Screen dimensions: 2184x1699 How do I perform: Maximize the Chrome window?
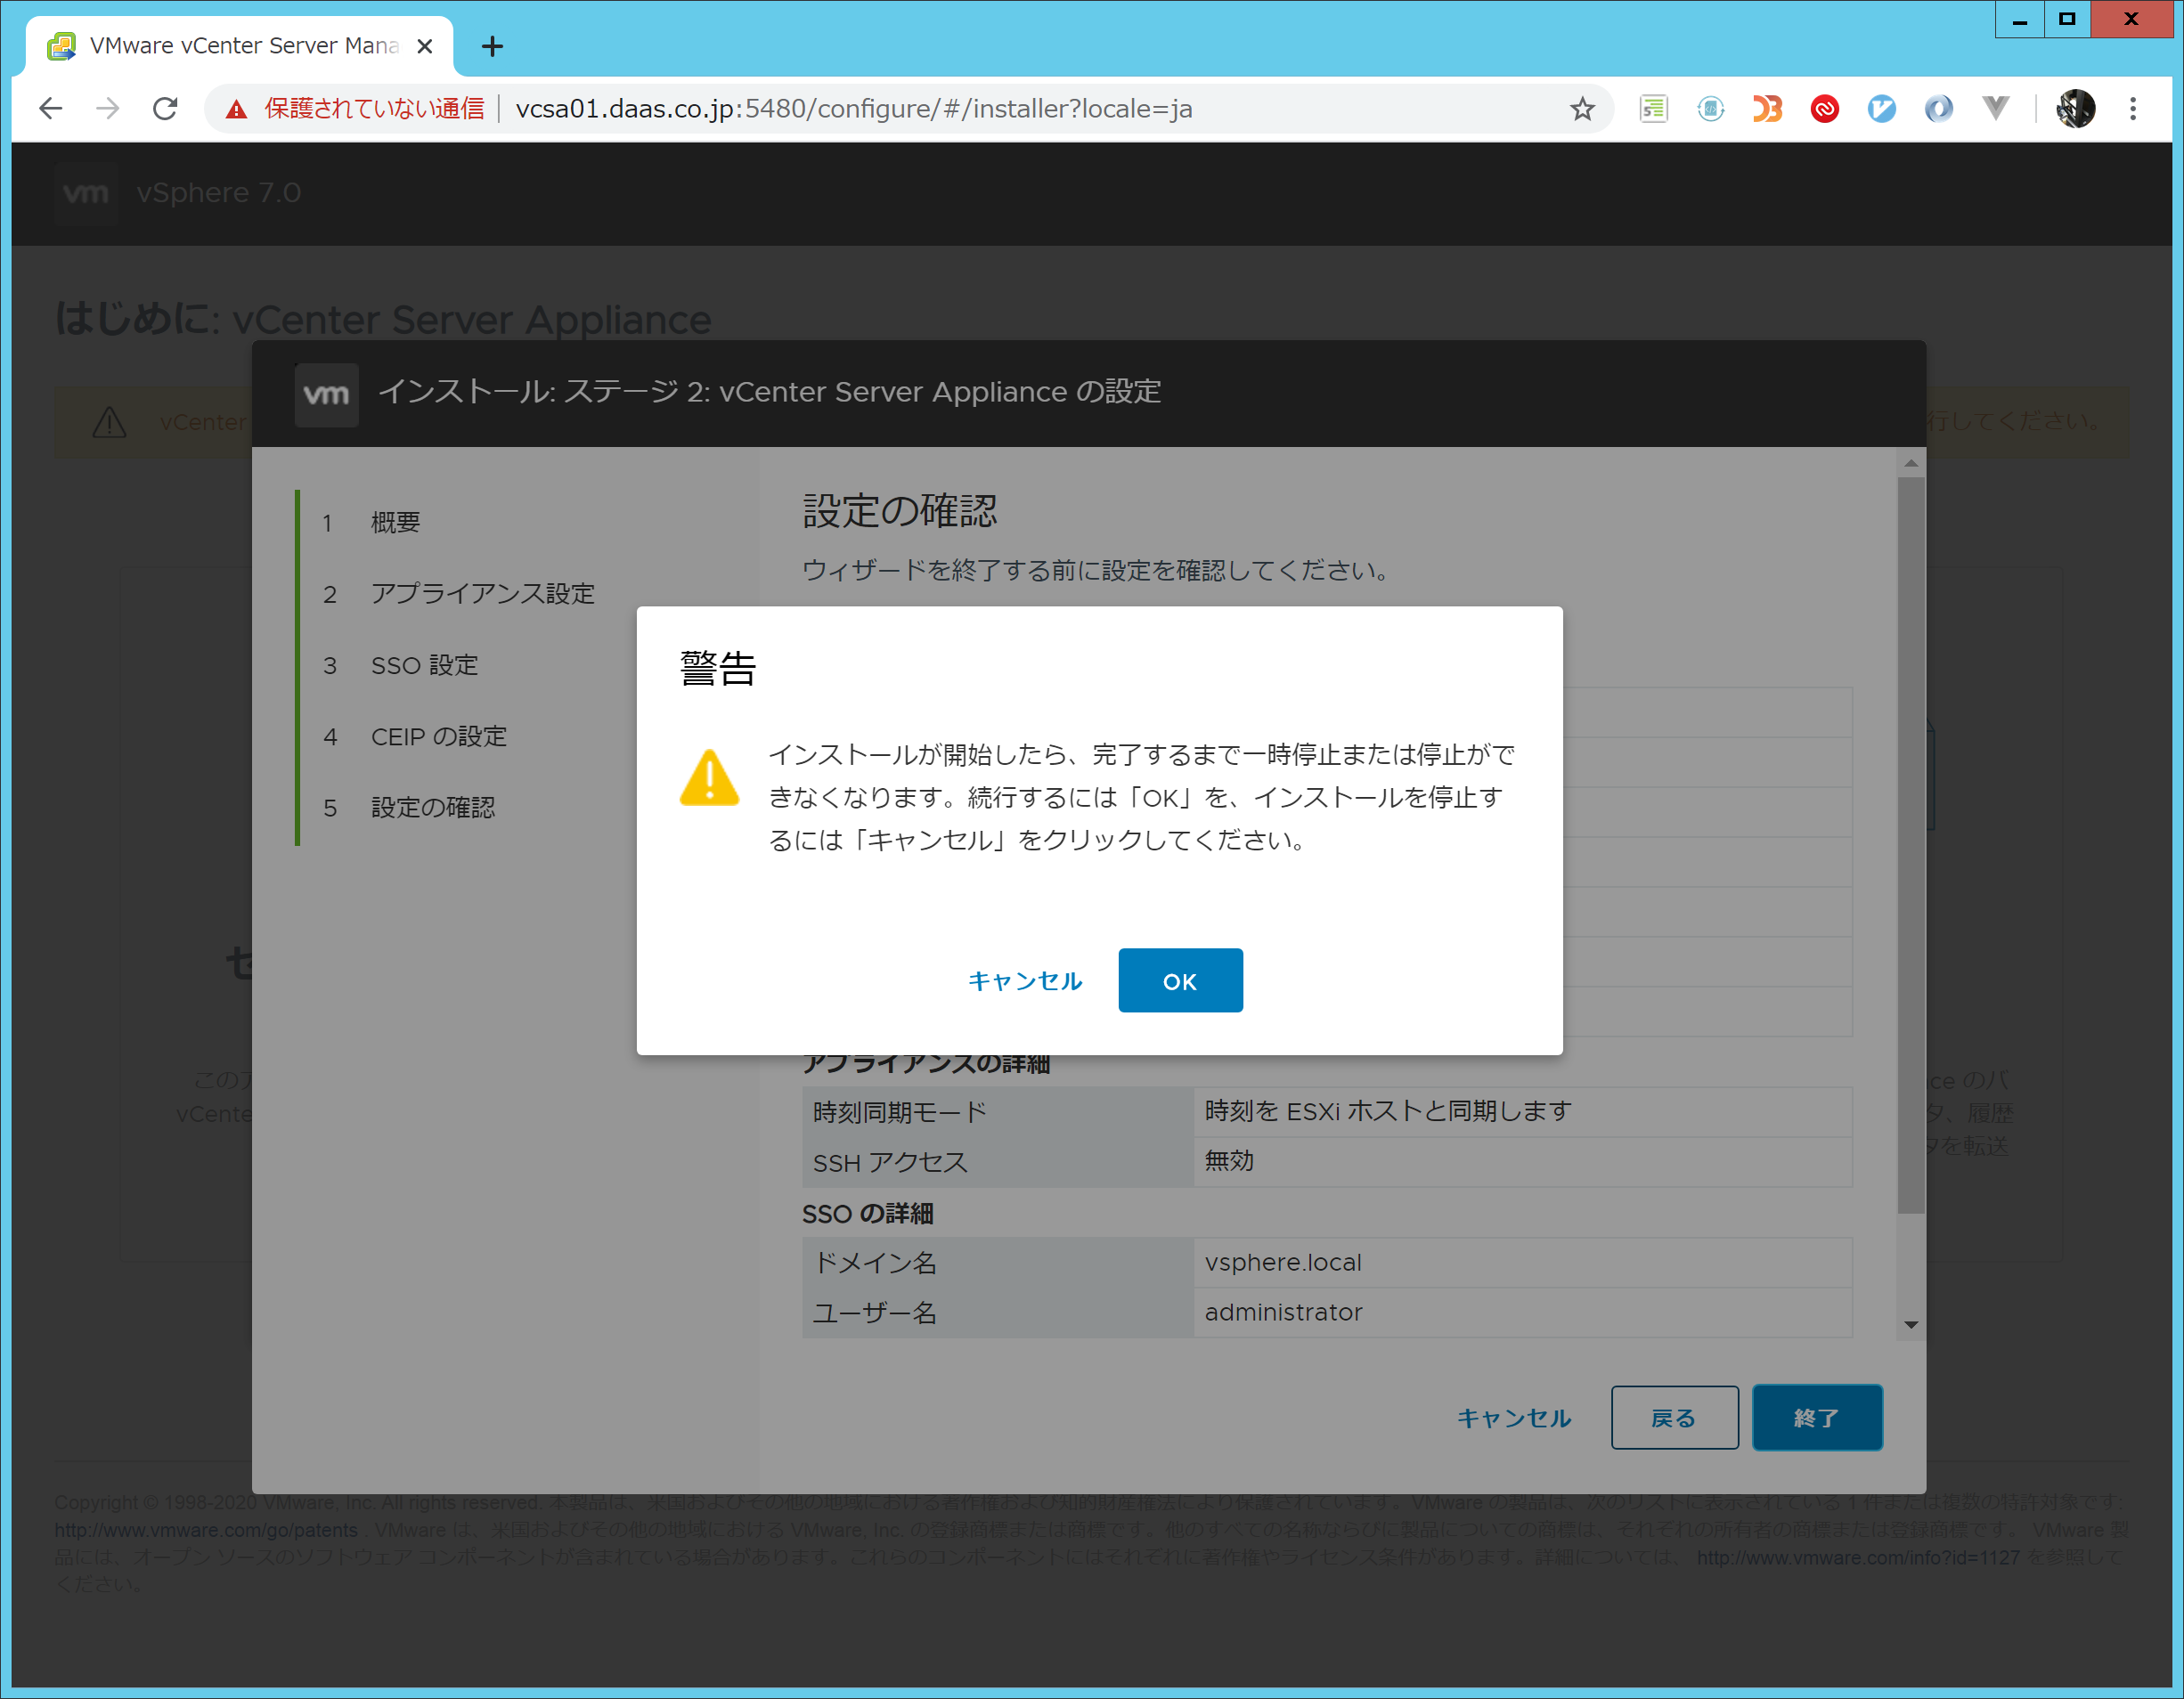(x=2067, y=19)
